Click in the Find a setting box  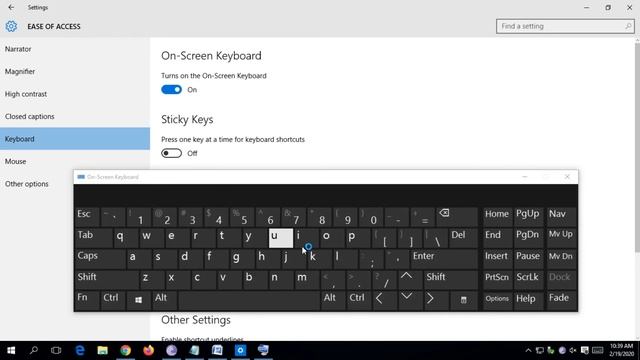coord(565,26)
